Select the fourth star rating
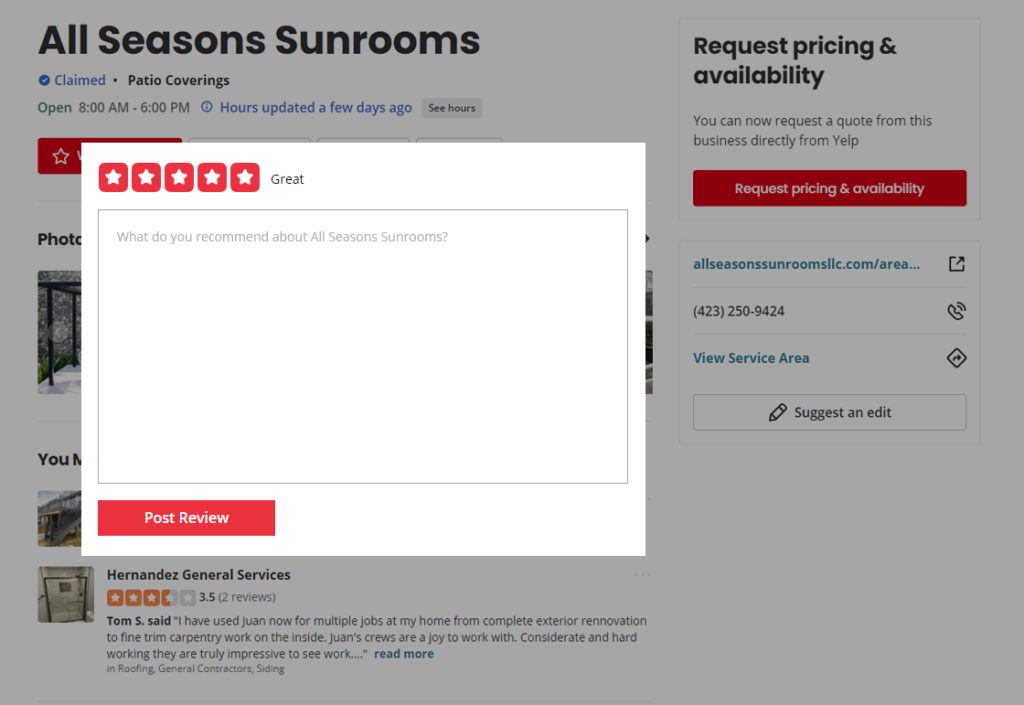Image resolution: width=1024 pixels, height=705 pixels. [212, 178]
